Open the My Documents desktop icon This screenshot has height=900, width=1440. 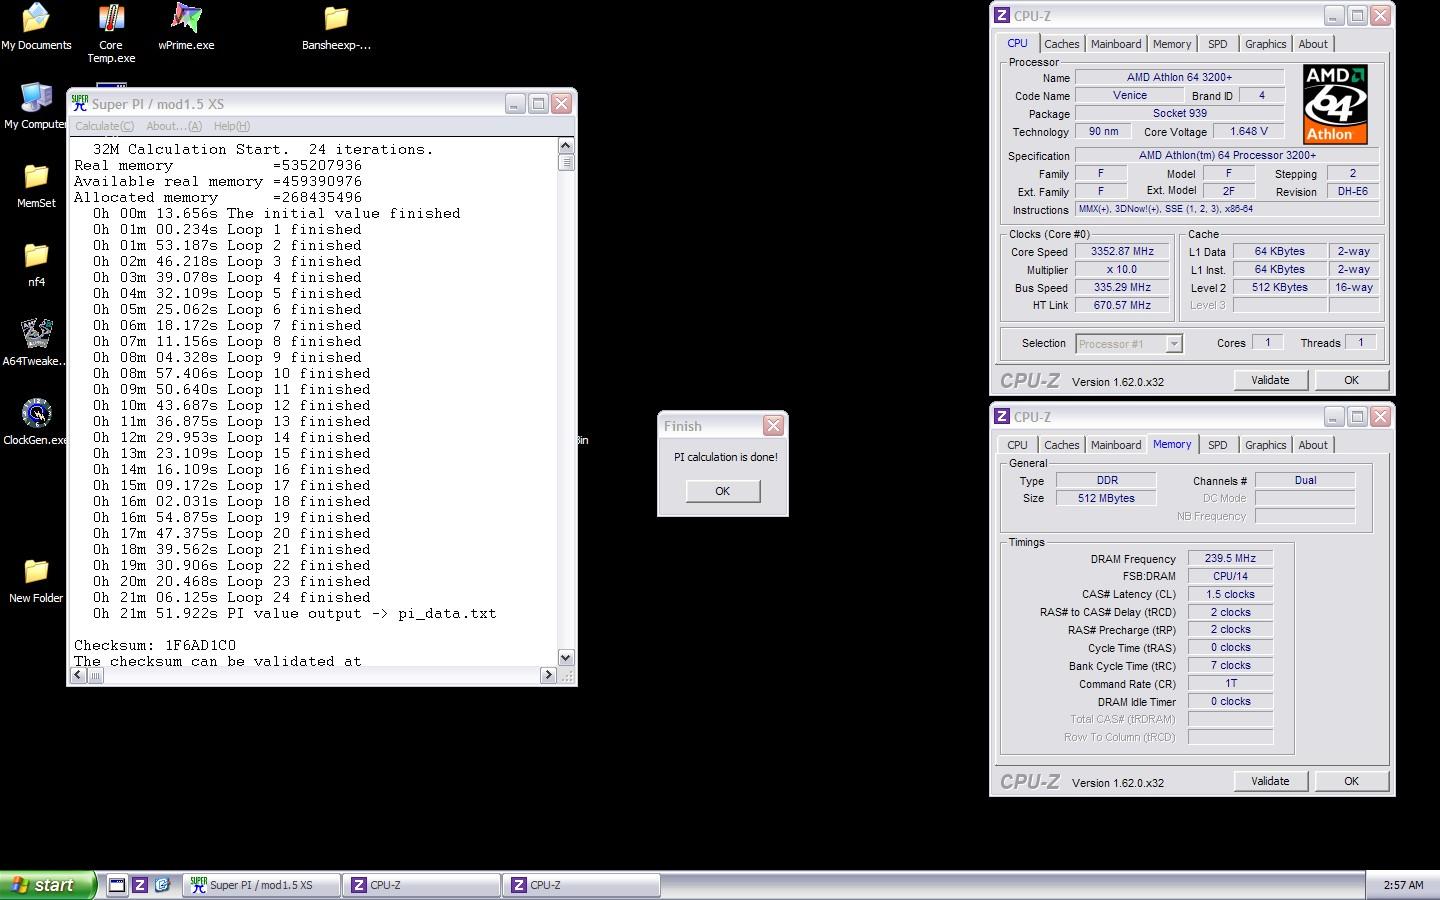pos(36,27)
